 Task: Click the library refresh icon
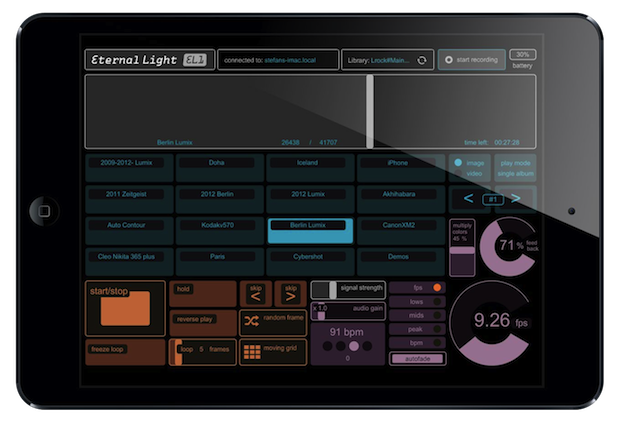point(422,60)
